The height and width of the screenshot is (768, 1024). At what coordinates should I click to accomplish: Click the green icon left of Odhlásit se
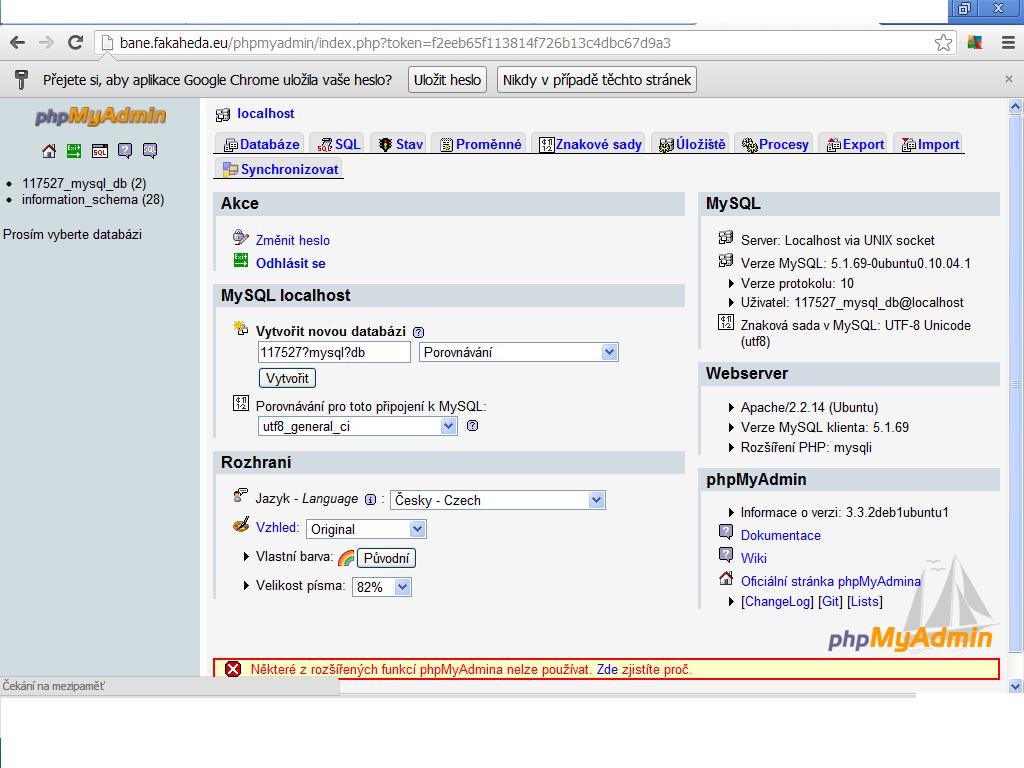[241, 261]
